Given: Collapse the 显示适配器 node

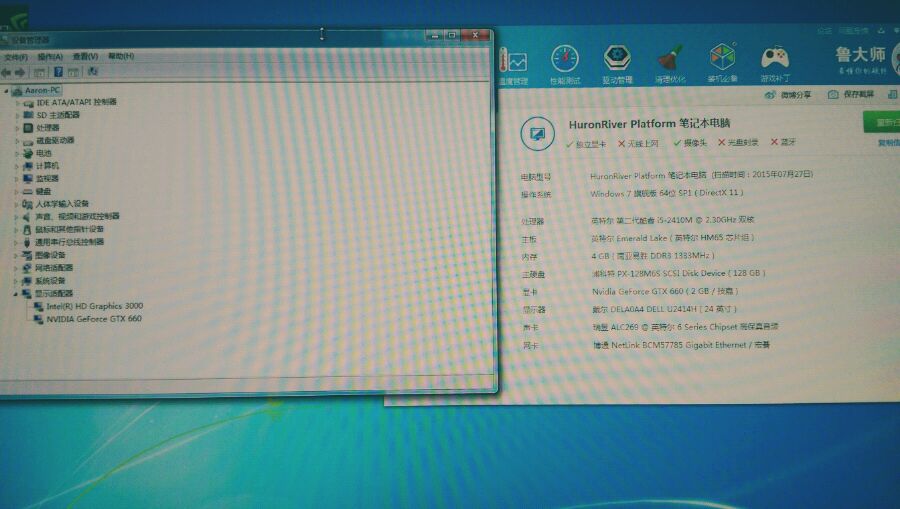Looking at the screenshot, I should 15,294.
